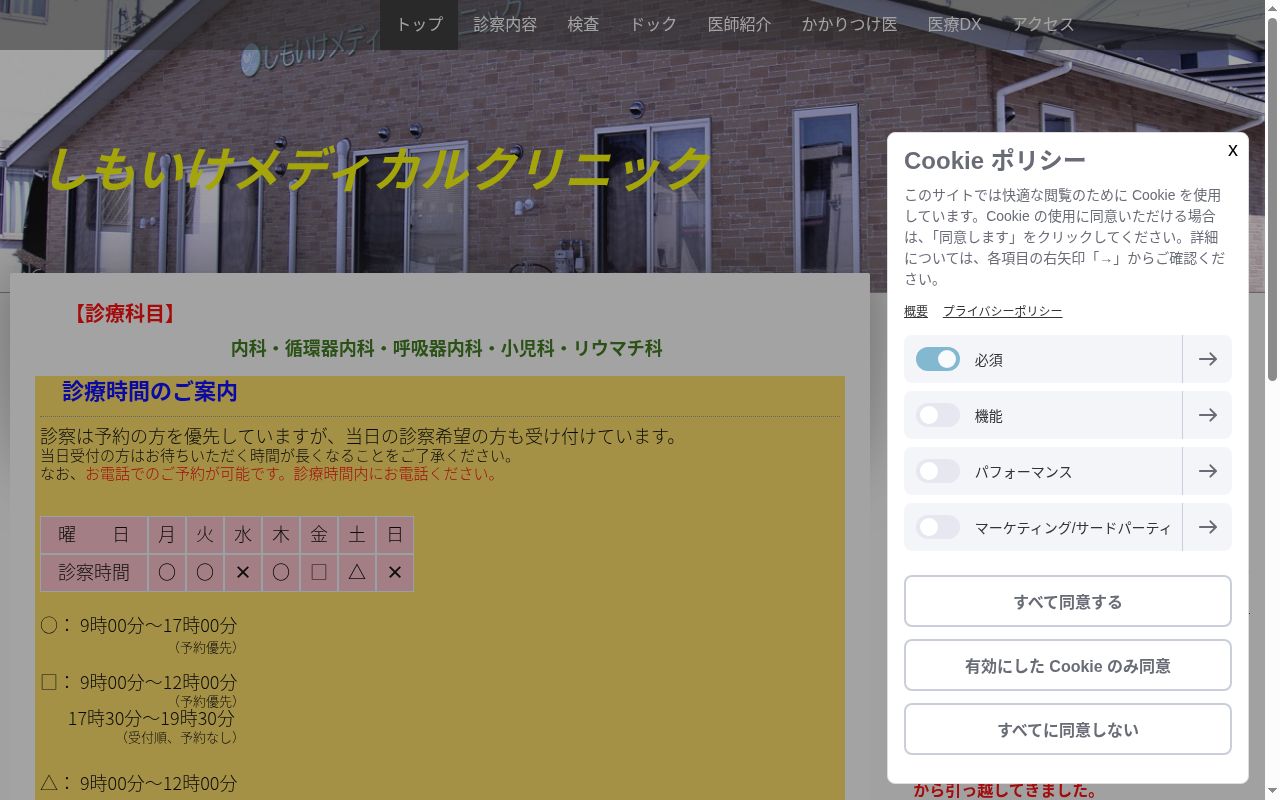Image resolution: width=1280 pixels, height=800 pixels.
Task: Click the 月 column header cell
Action: tap(167, 535)
